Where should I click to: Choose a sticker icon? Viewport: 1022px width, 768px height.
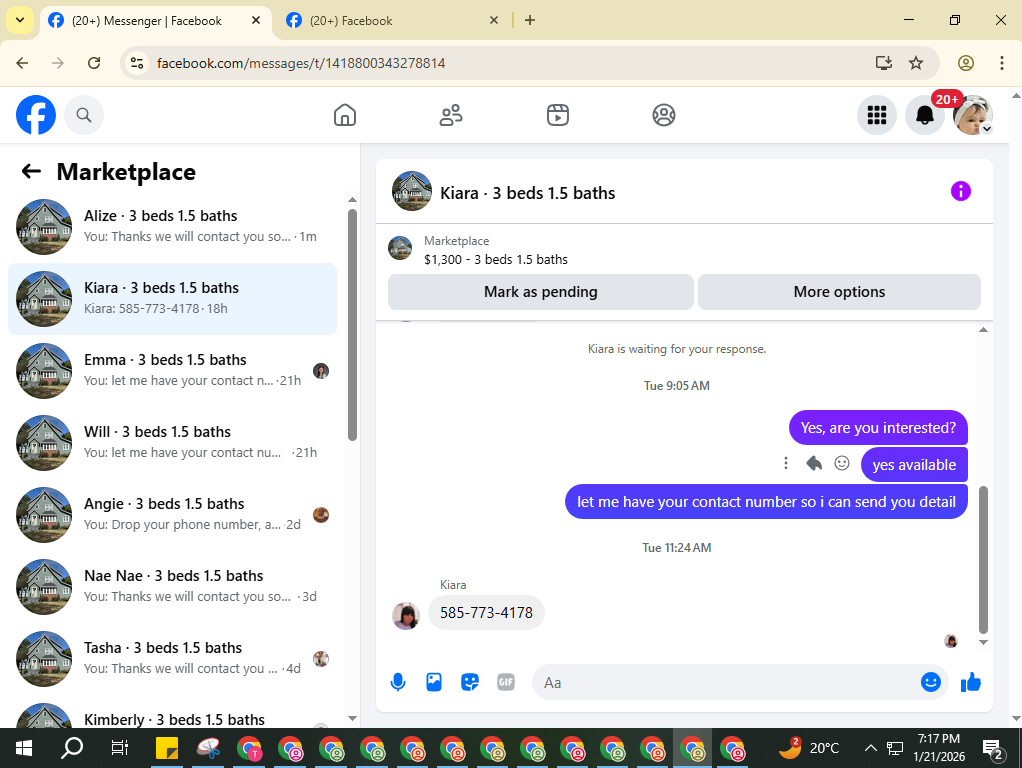click(470, 683)
